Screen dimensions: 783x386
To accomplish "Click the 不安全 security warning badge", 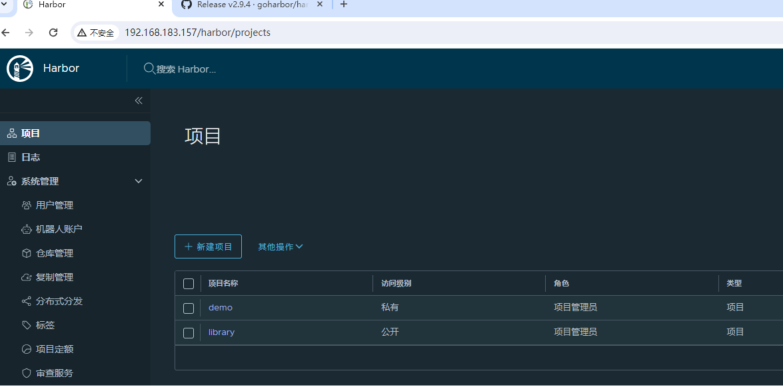I will [95, 33].
